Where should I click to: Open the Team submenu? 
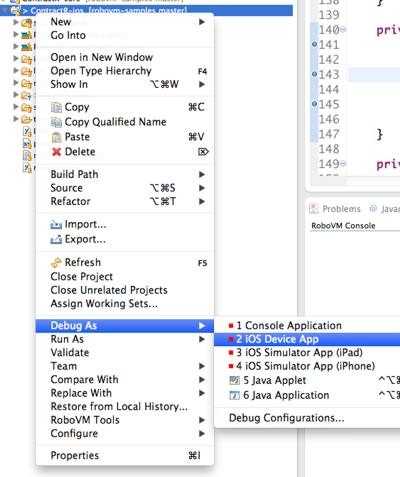click(x=125, y=366)
